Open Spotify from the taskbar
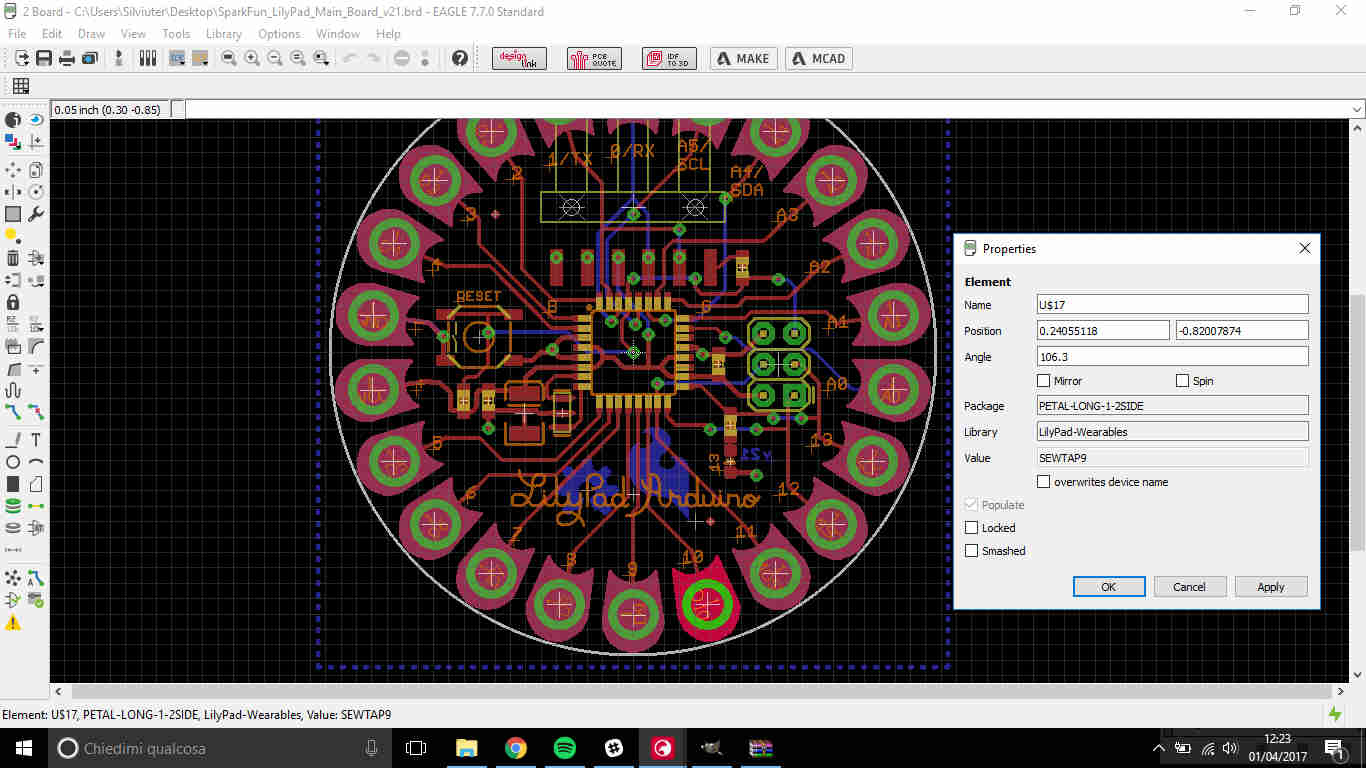The height and width of the screenshot is (768, 1366). (x=565, y=748)
